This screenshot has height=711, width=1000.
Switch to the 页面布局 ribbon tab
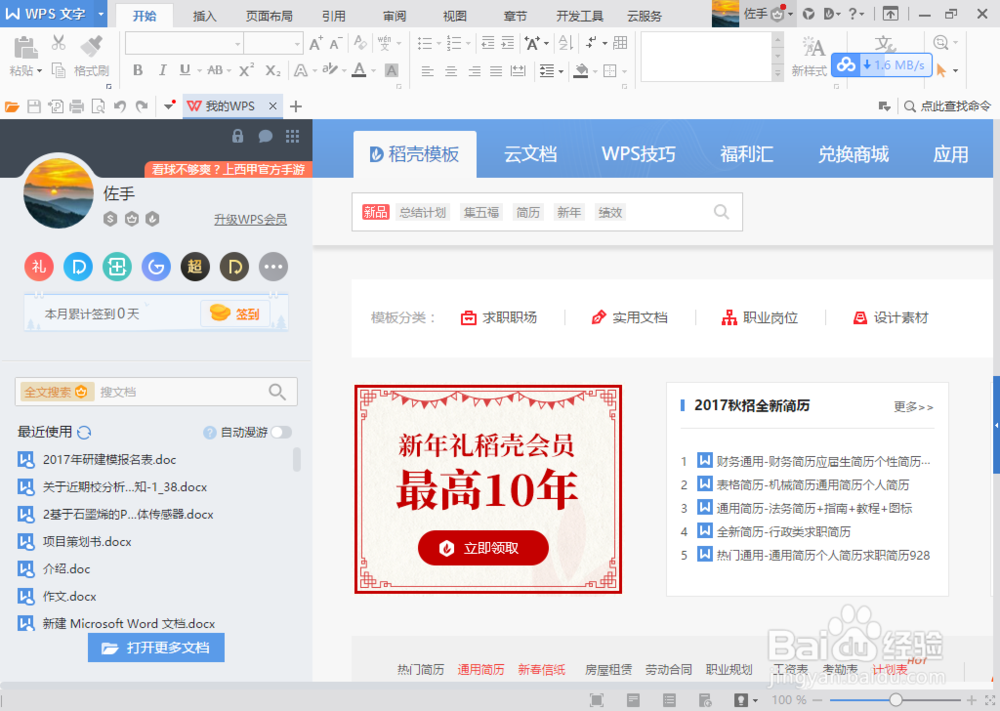[269, 16]
